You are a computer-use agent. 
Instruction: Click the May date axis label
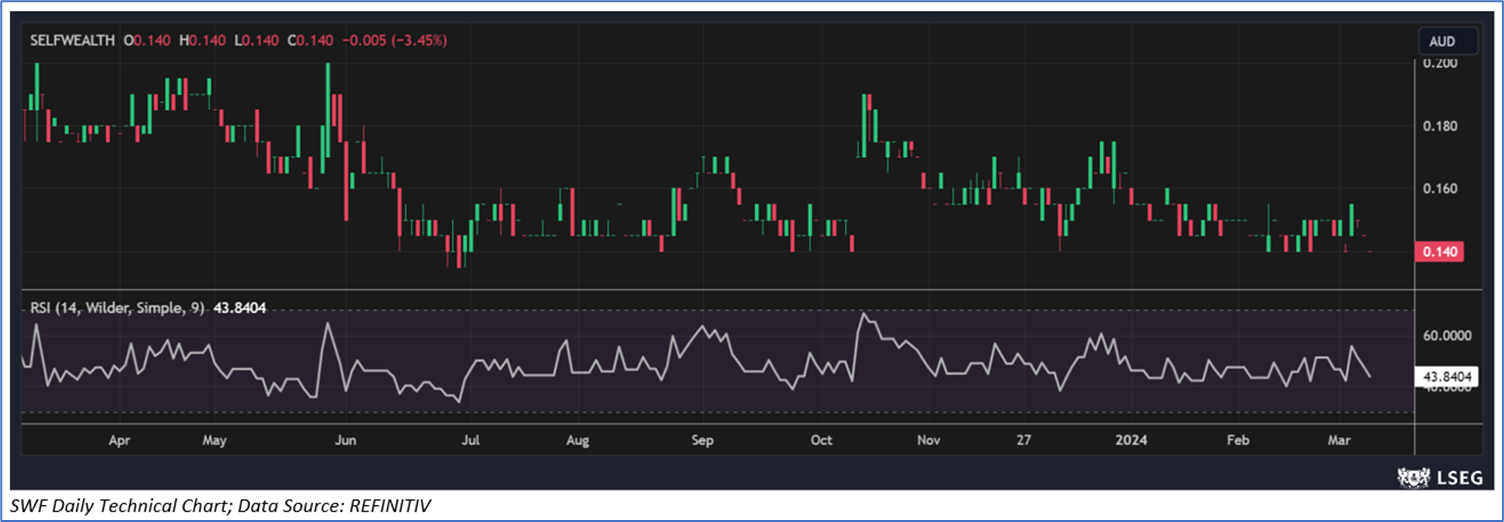tap(214, 440)
